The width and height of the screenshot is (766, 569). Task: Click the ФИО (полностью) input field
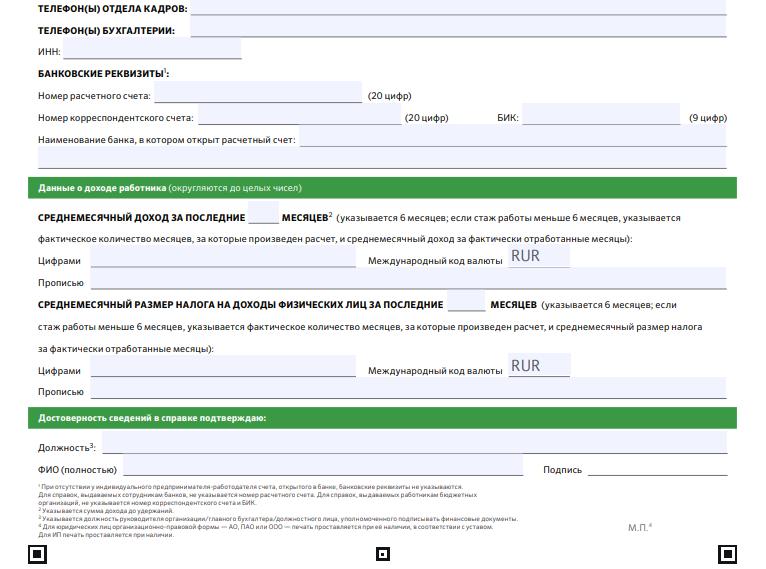click(x=323, y=465)
